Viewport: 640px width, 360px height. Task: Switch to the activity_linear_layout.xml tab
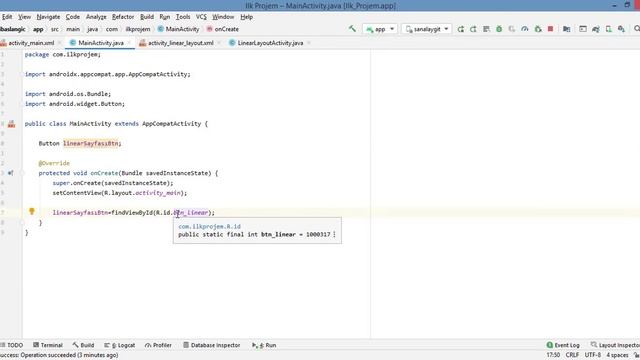click(x=180, y=43)
